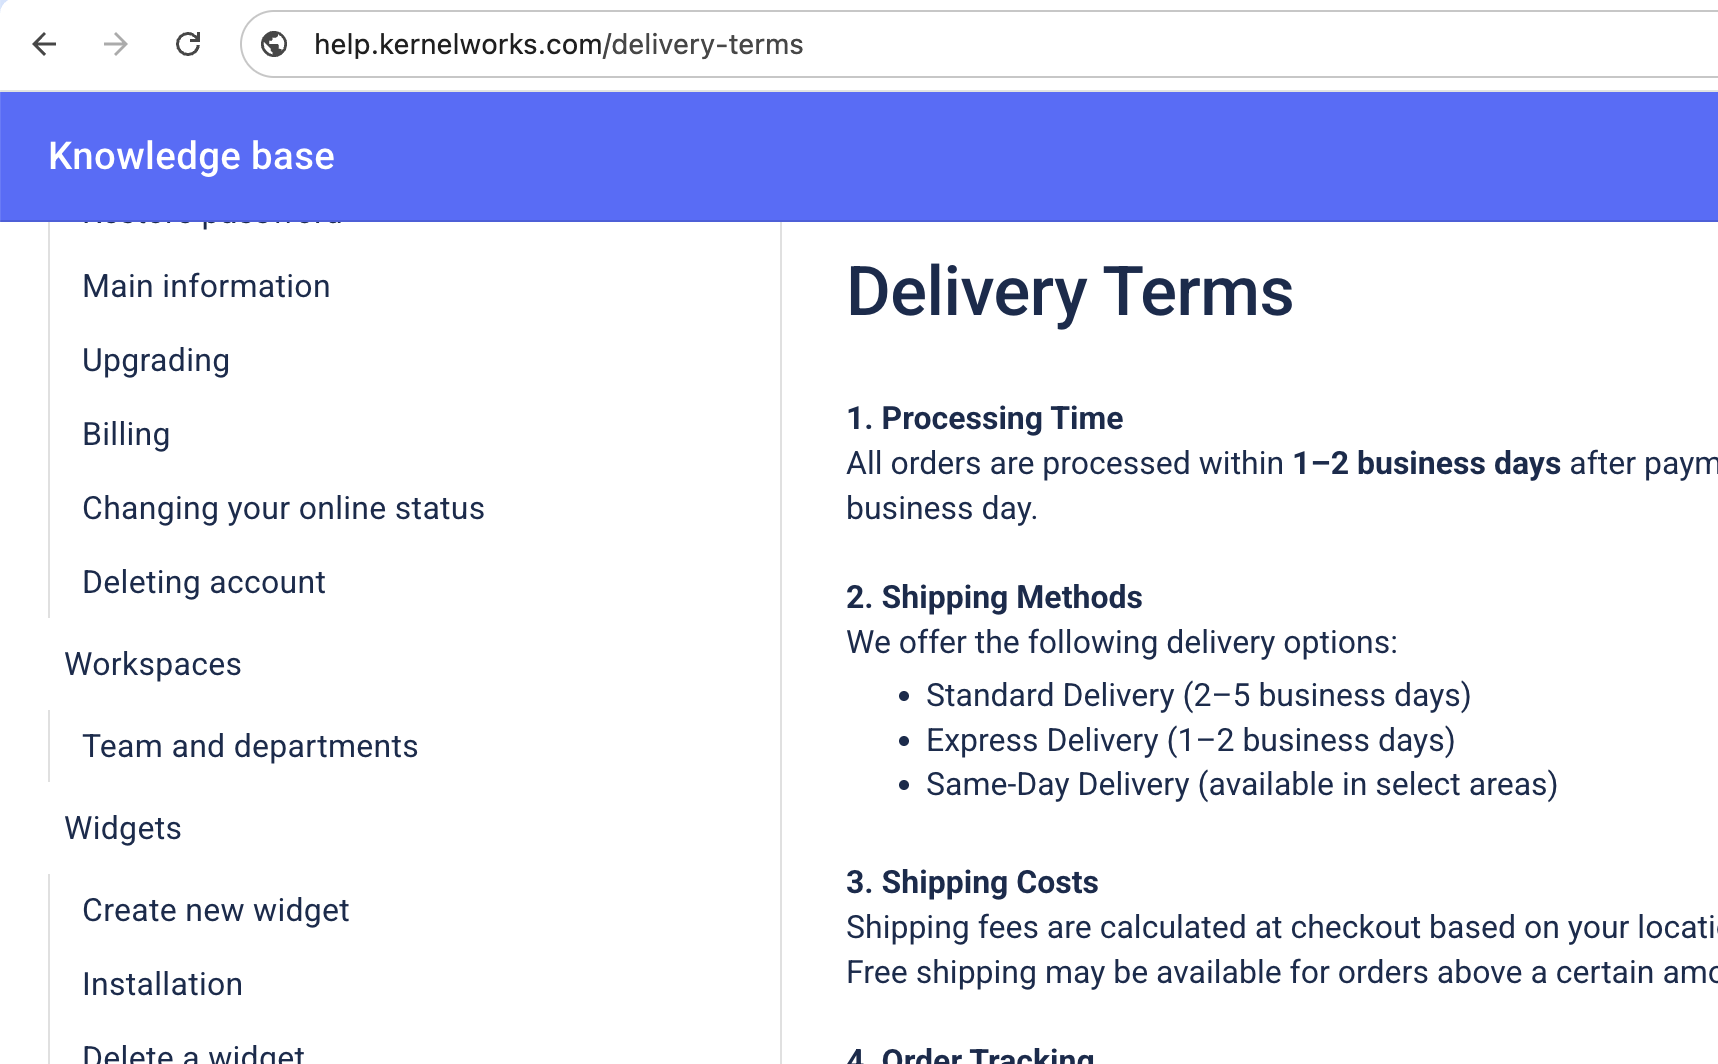Open Changing your online status article

click(x=283, y=508)
